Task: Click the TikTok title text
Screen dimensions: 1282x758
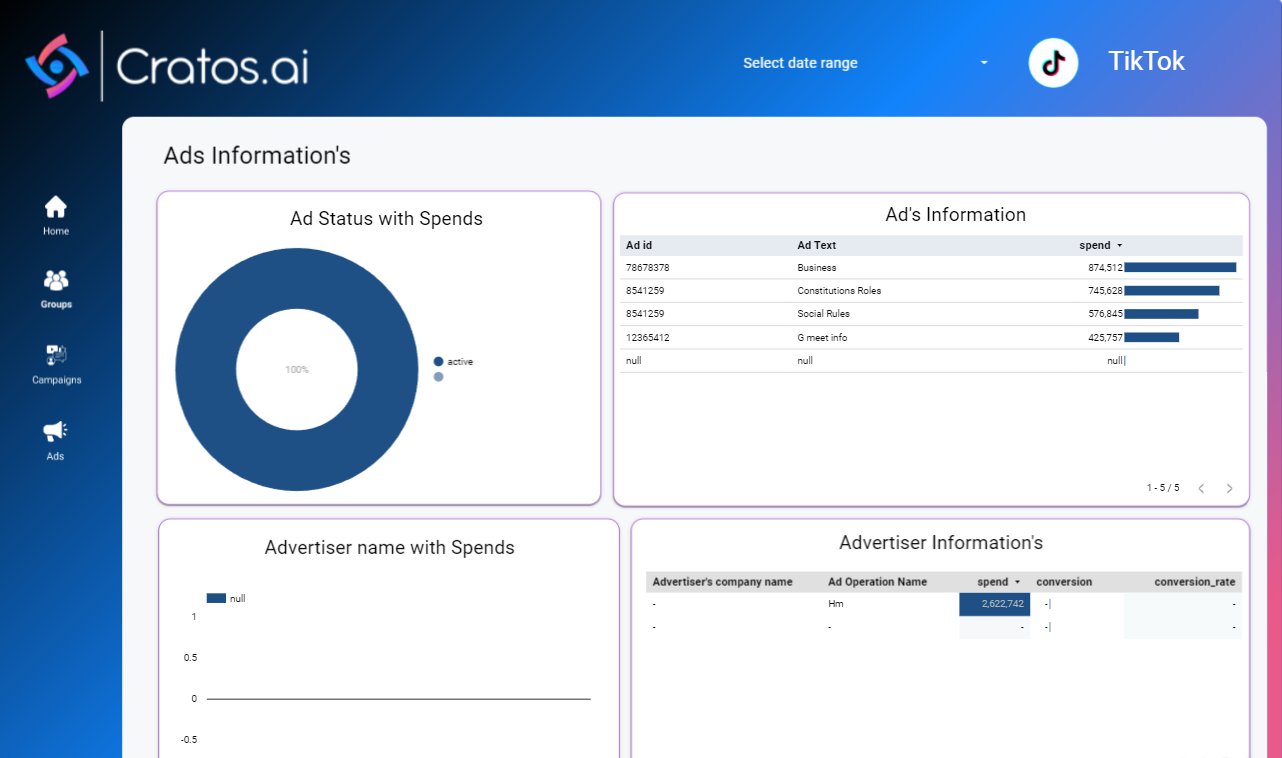Action: pyautogui.click(x=1146, y=61)
